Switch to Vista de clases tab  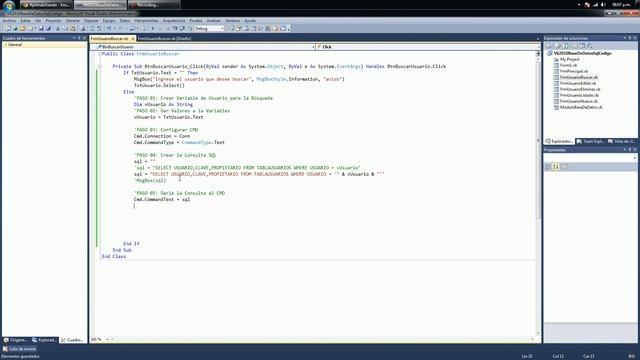pyautogui.click(x=622, y=141)
